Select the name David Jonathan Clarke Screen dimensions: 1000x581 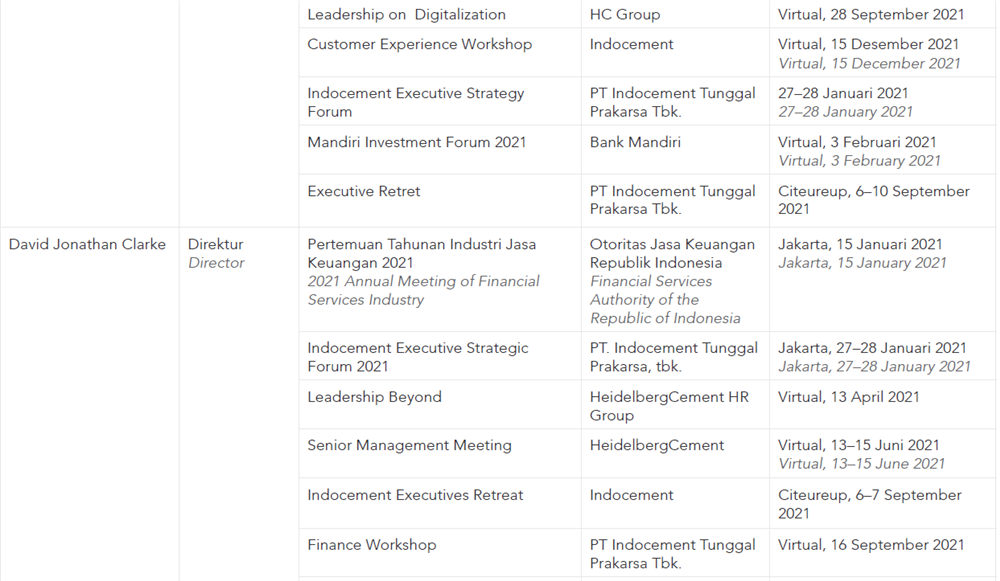(87, 244)
